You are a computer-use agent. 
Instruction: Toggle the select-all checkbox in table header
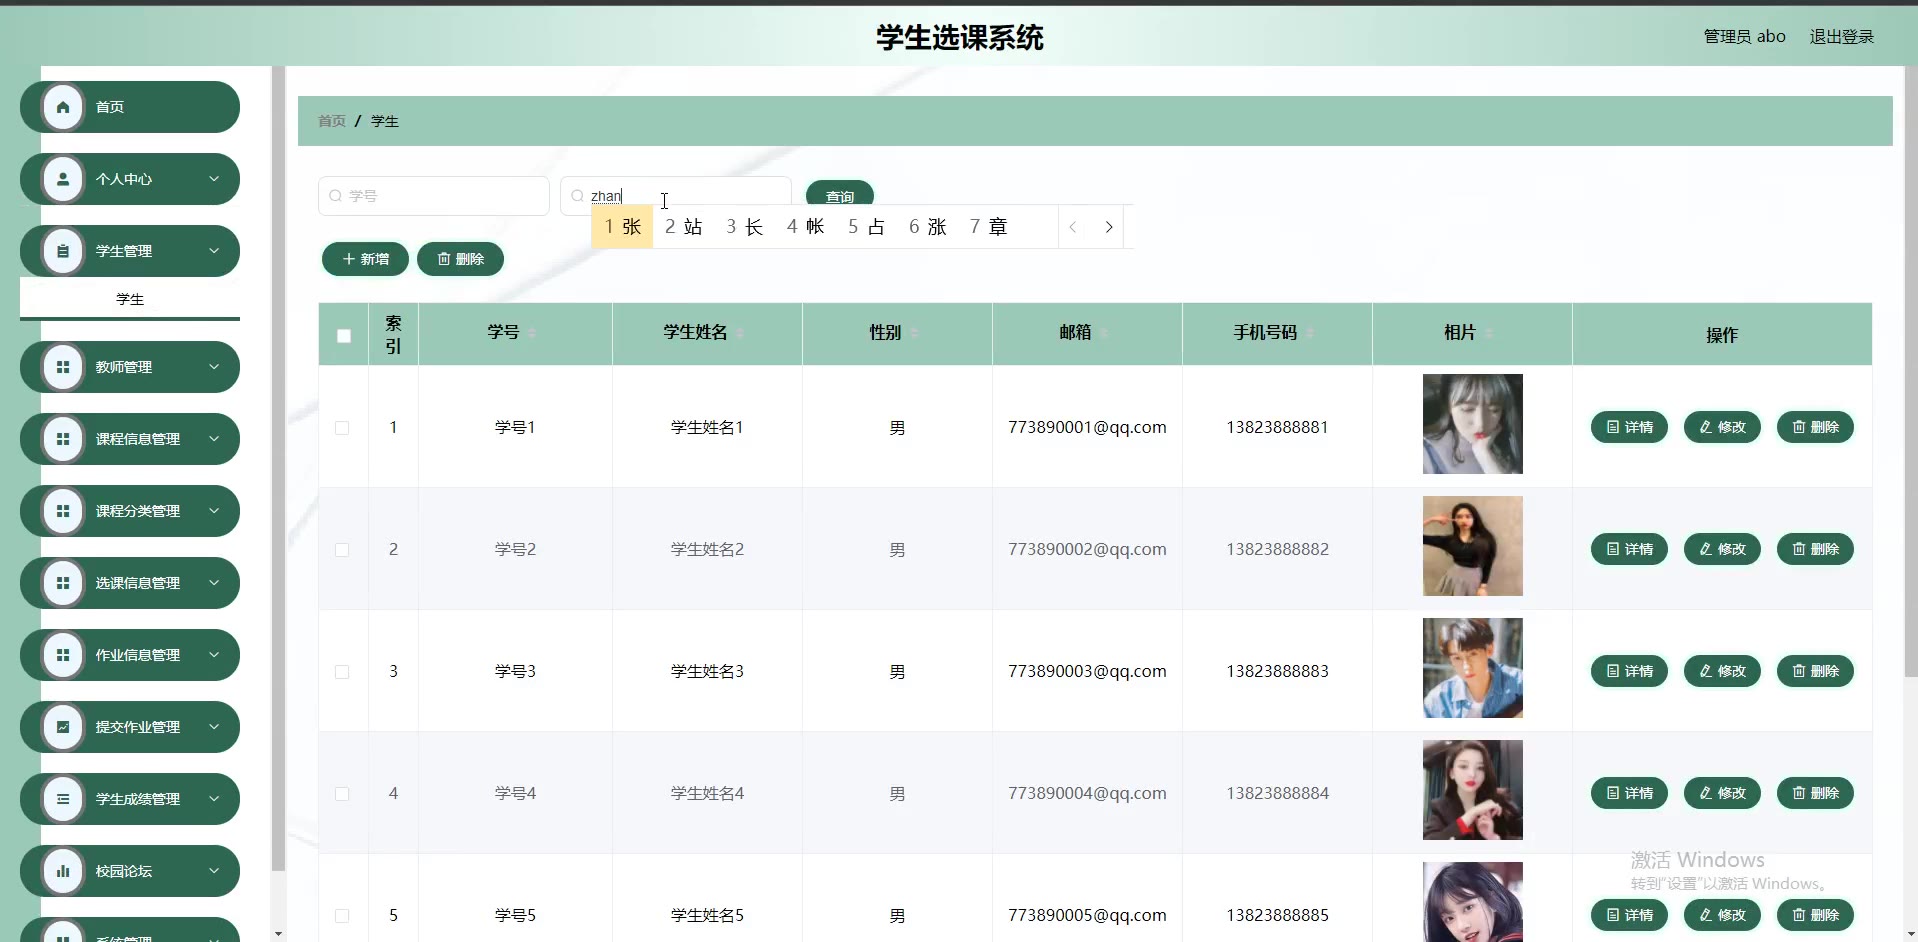[344, 336]
